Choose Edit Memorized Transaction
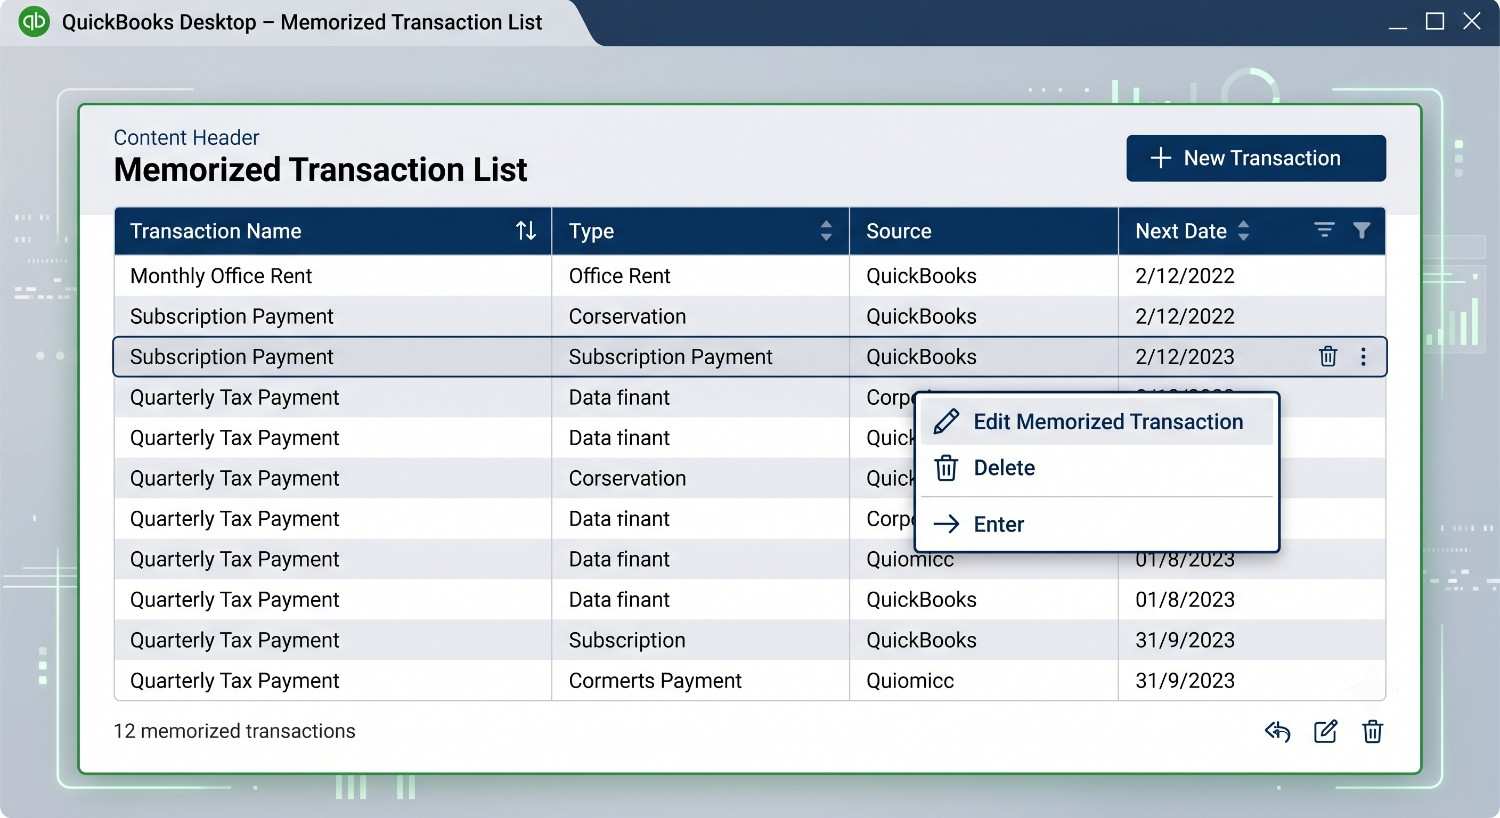 [1097, 421]
